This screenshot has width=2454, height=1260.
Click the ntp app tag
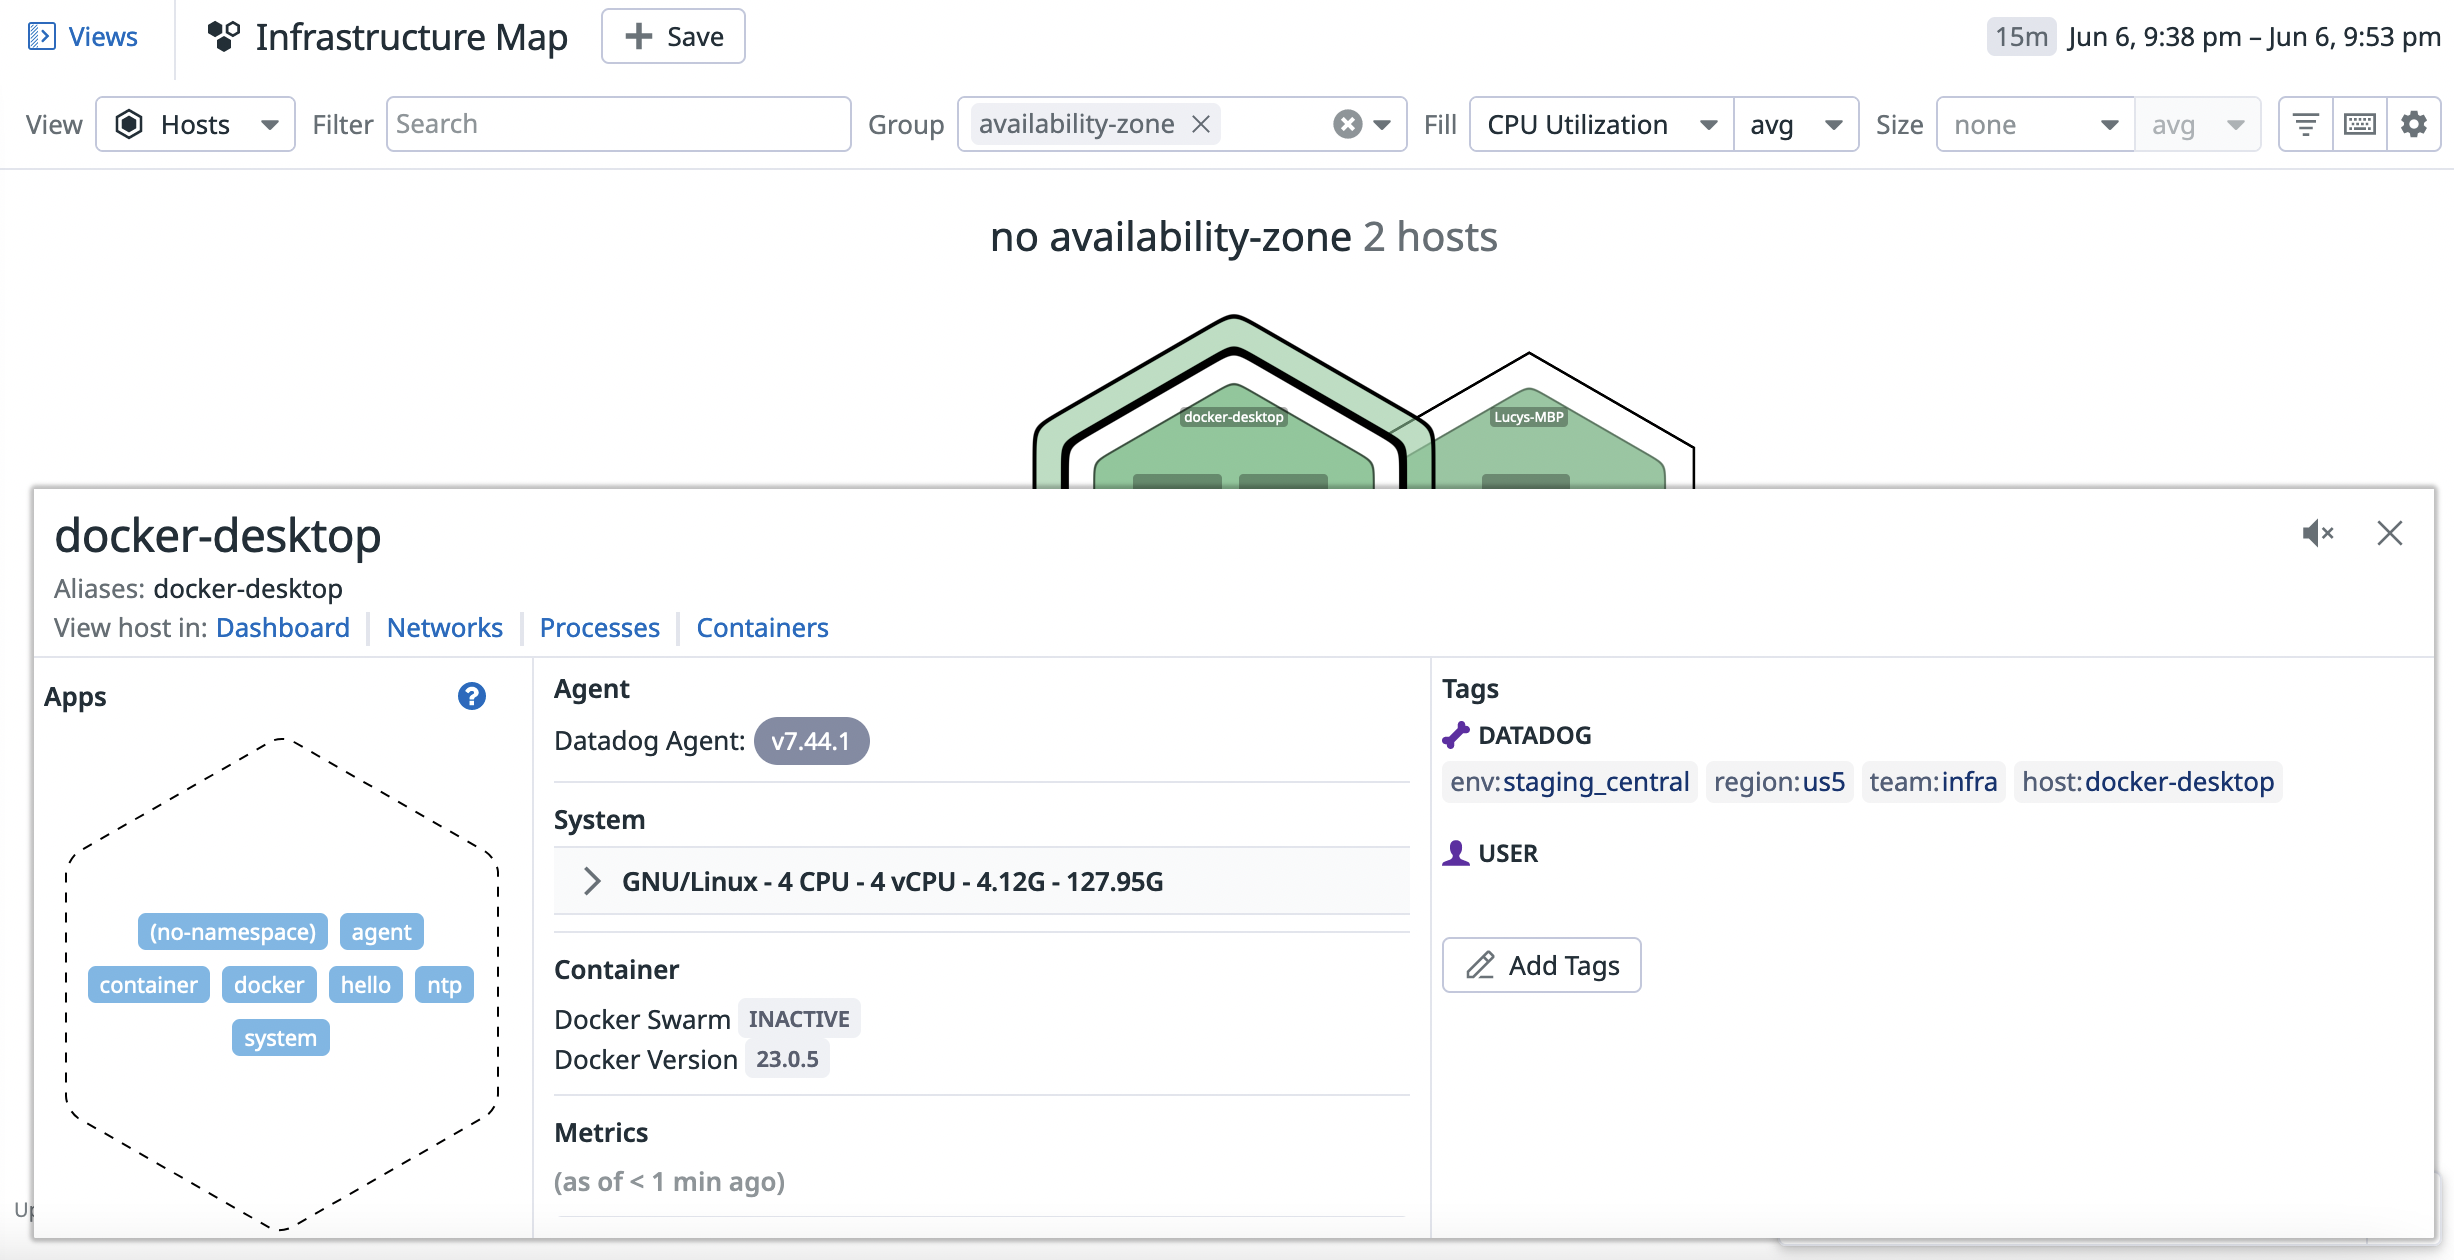[x=444, y=985]
